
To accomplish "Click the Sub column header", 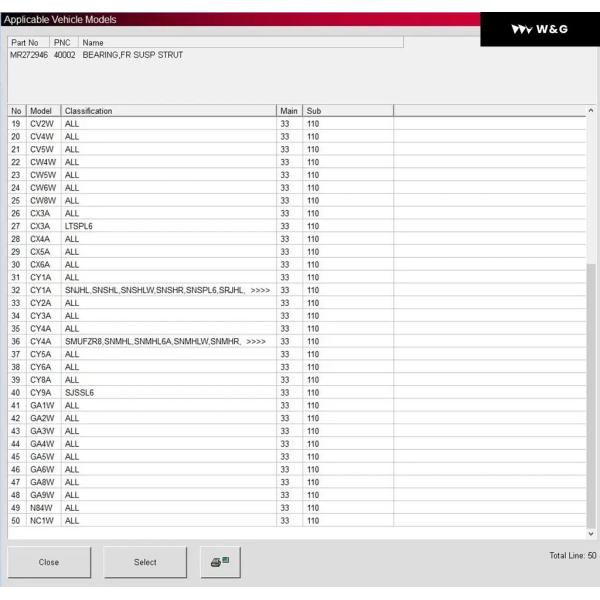I will (346, 111).
